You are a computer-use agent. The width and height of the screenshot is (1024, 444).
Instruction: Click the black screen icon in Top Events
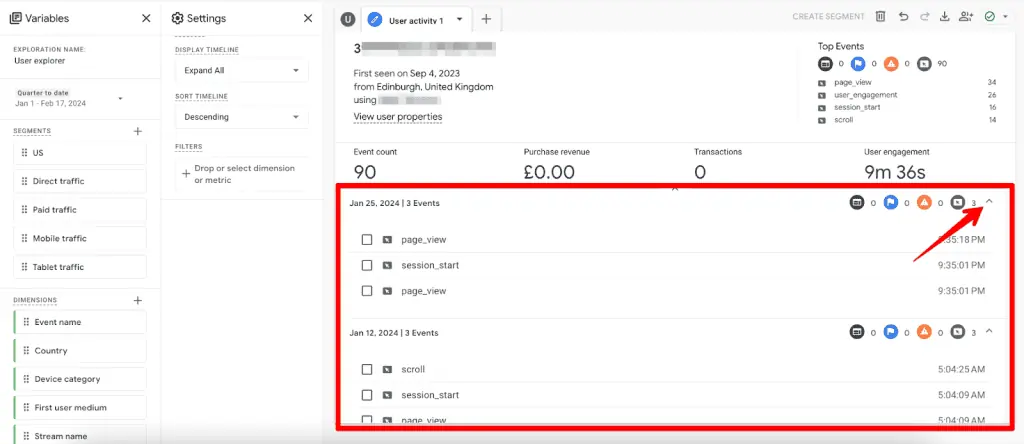[825, 64]
